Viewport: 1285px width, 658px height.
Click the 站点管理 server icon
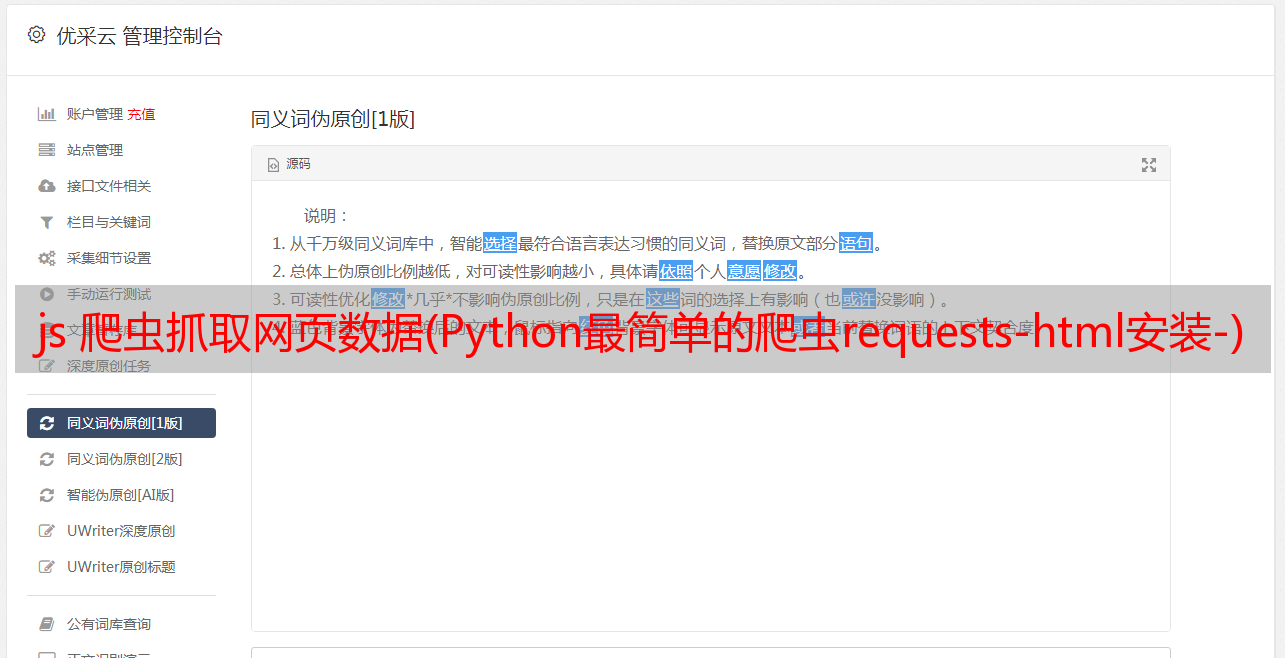[x=46, y=150]
